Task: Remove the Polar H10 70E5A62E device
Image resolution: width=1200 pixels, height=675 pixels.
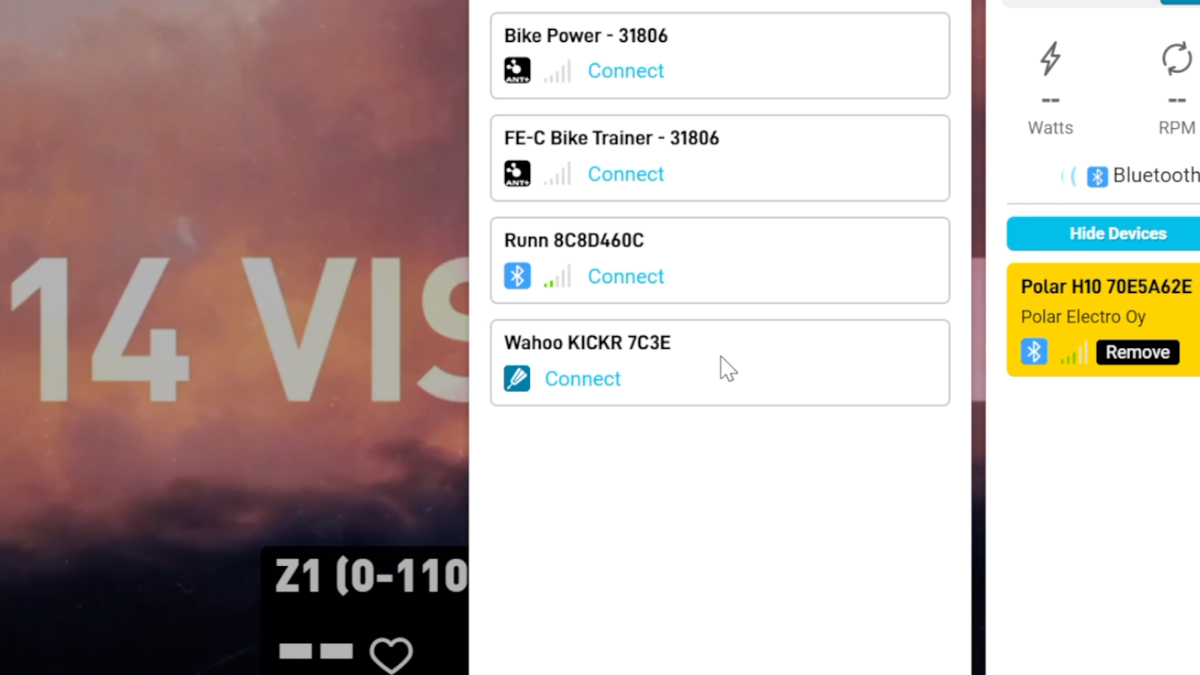Action: click(1138, 352)
